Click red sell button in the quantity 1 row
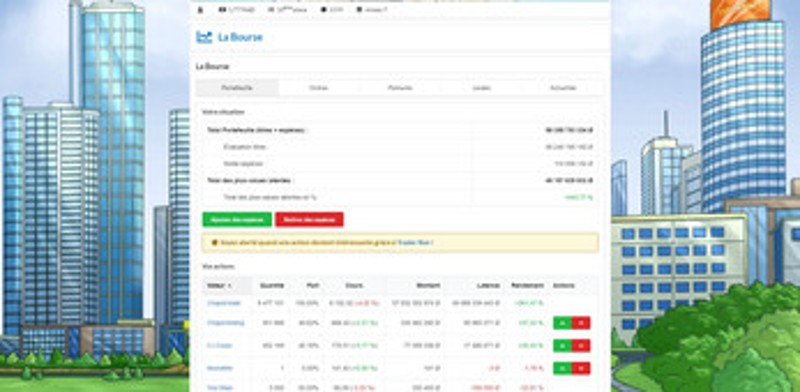 pos(581,368)
